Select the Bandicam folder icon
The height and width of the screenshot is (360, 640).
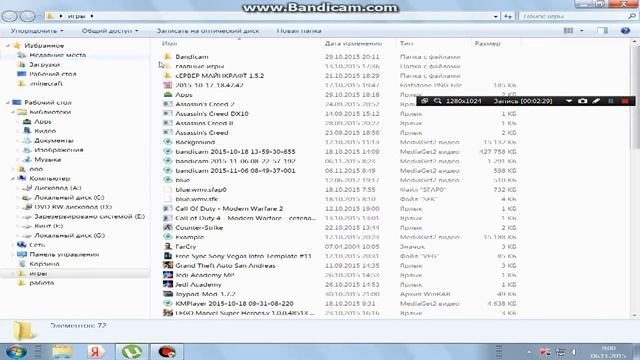point(167,56)
